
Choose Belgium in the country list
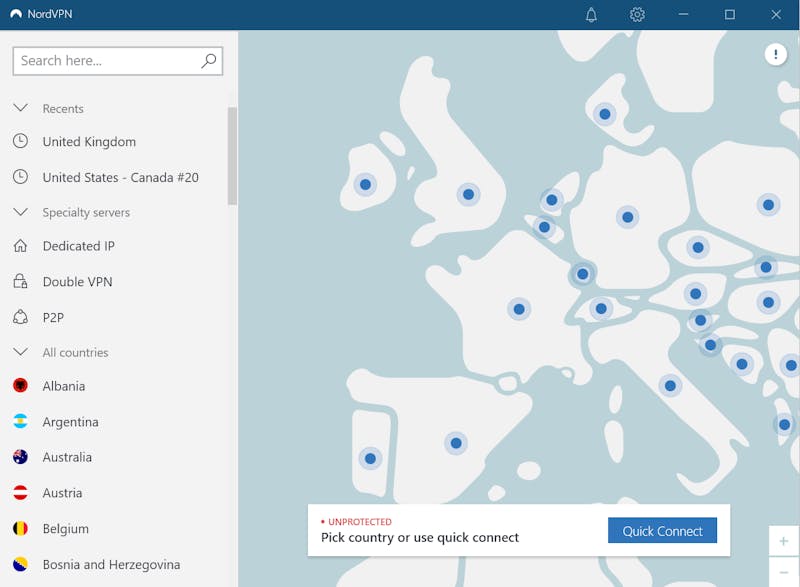(66, 529)
